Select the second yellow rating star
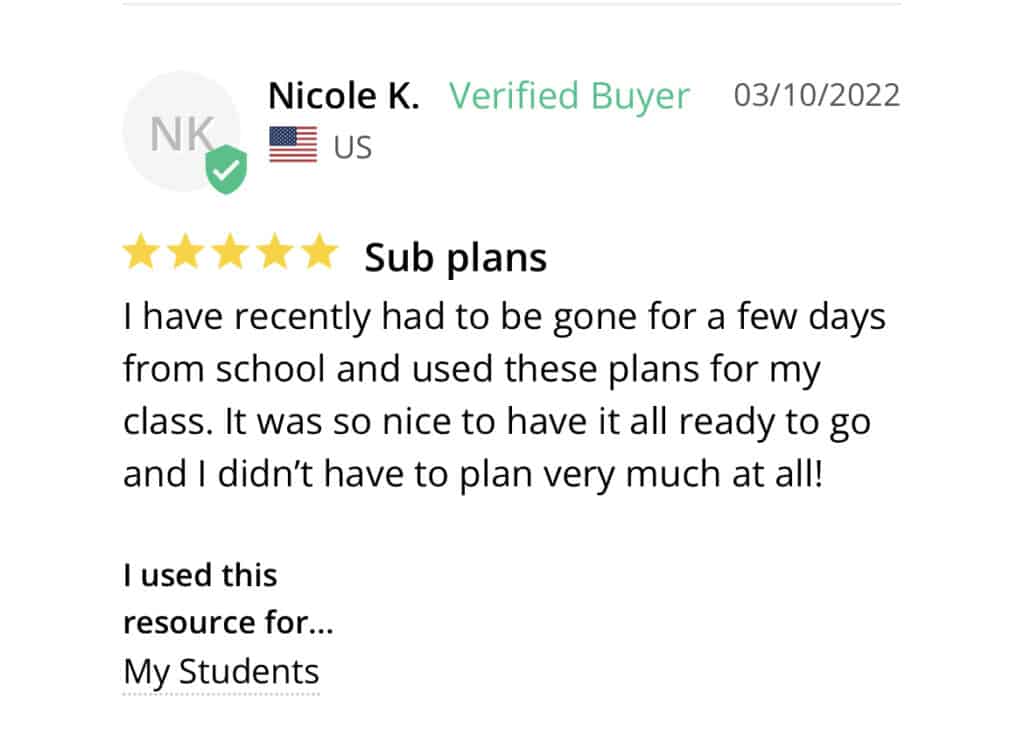The width and height of the screenshot is (1024, 734). click(x=185, y=251)
